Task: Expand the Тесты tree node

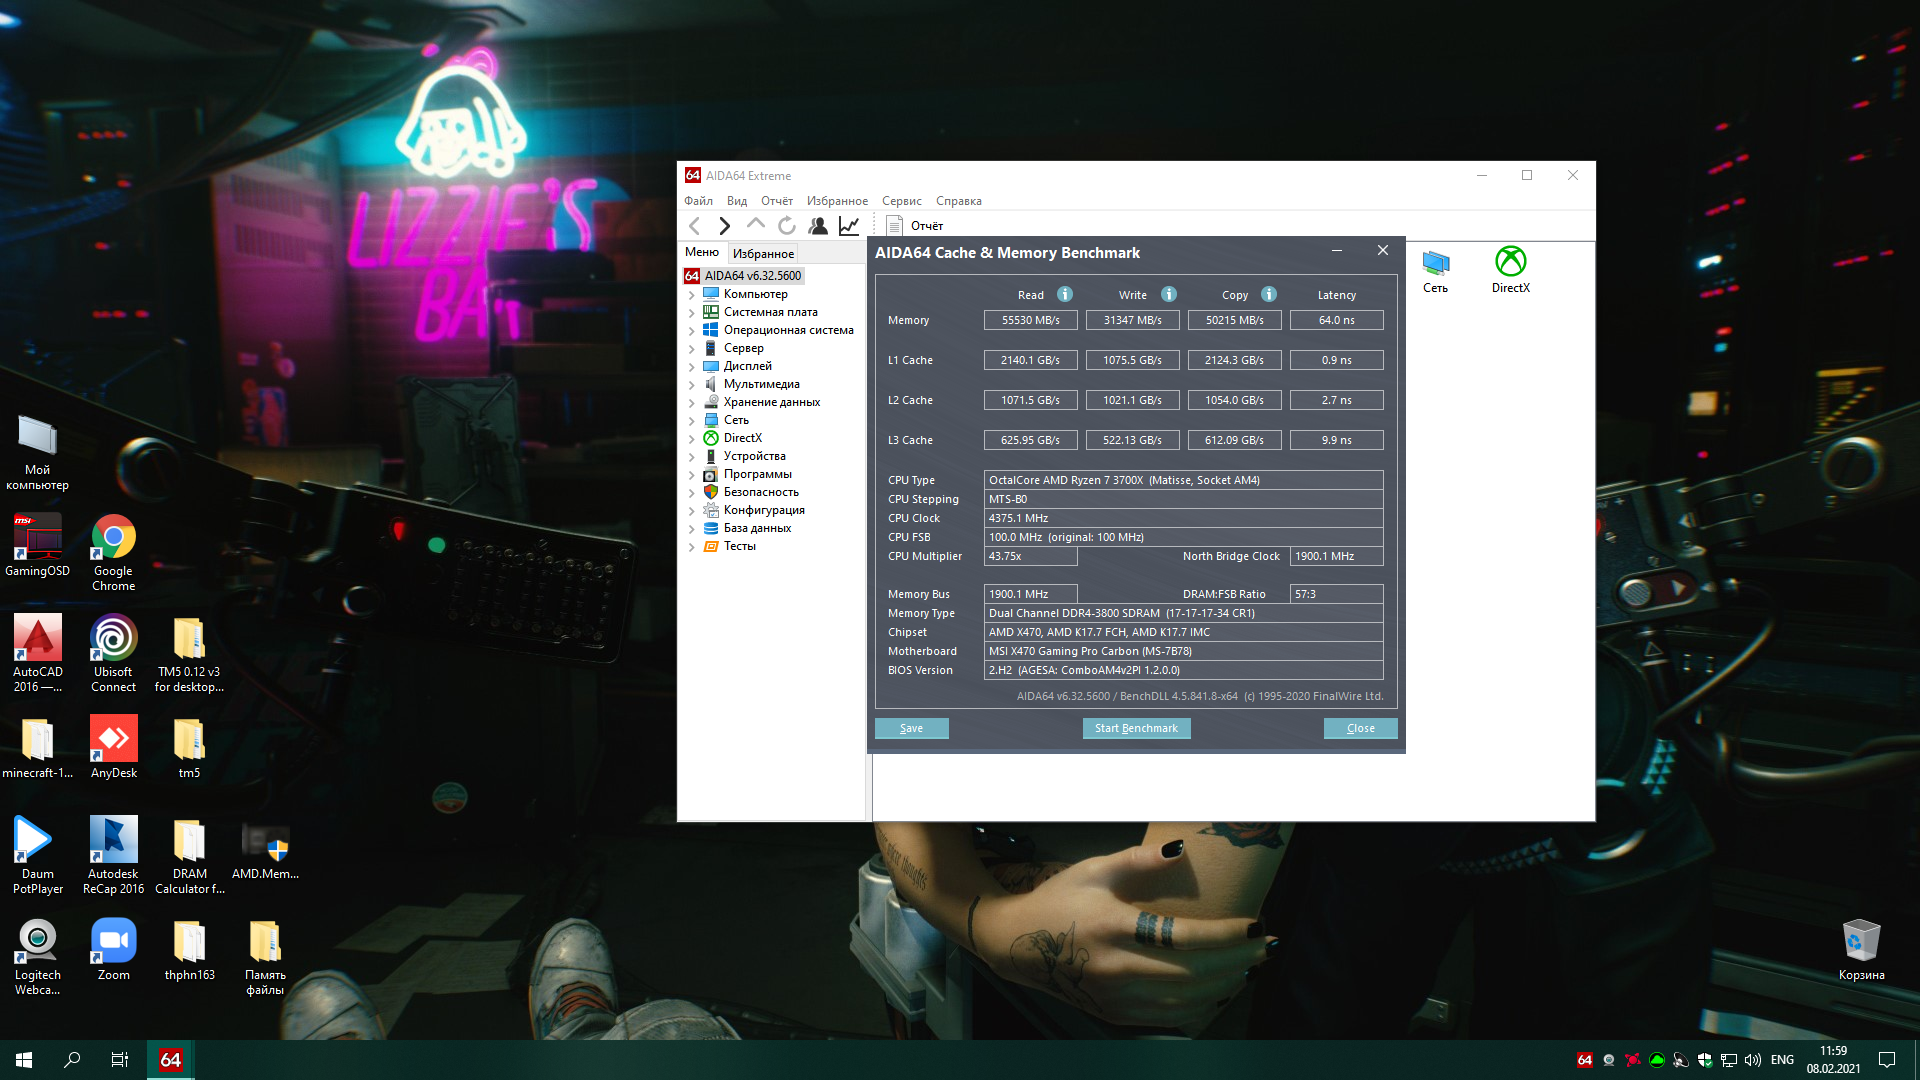Action: coord(691,547)
